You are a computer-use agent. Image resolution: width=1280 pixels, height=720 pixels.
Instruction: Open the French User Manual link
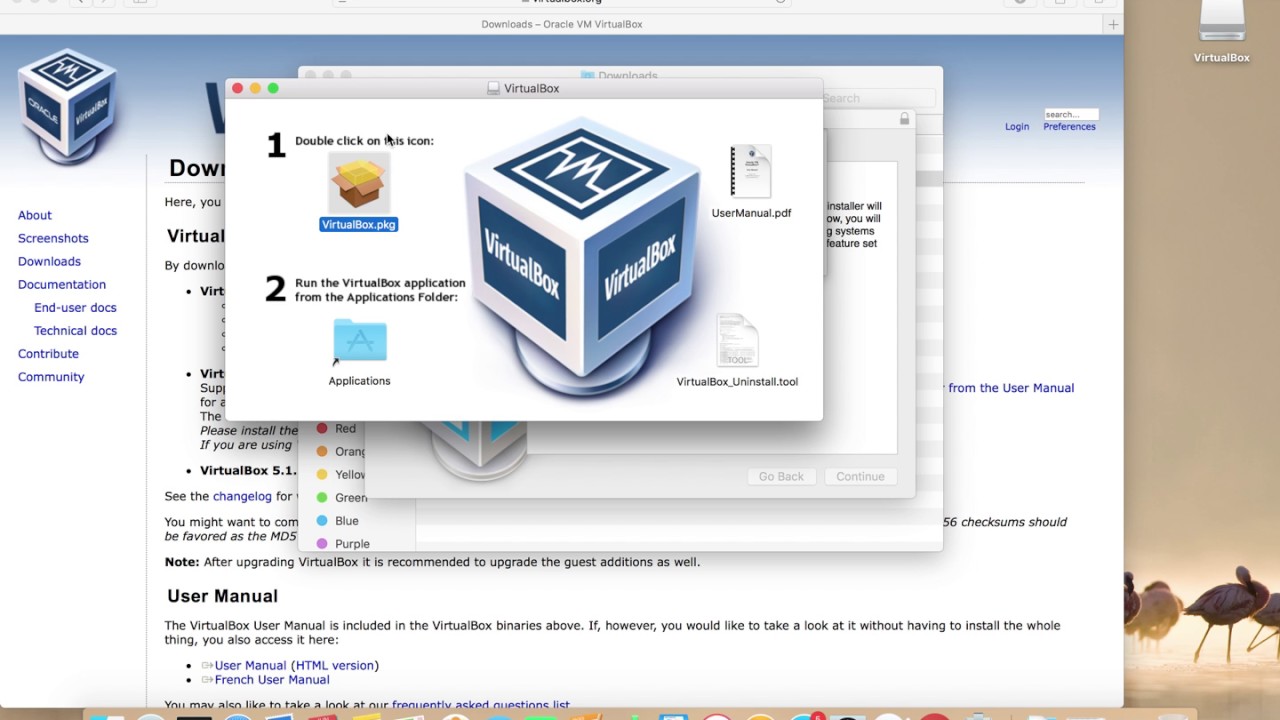pyautogui.click(x=272, y=680)
